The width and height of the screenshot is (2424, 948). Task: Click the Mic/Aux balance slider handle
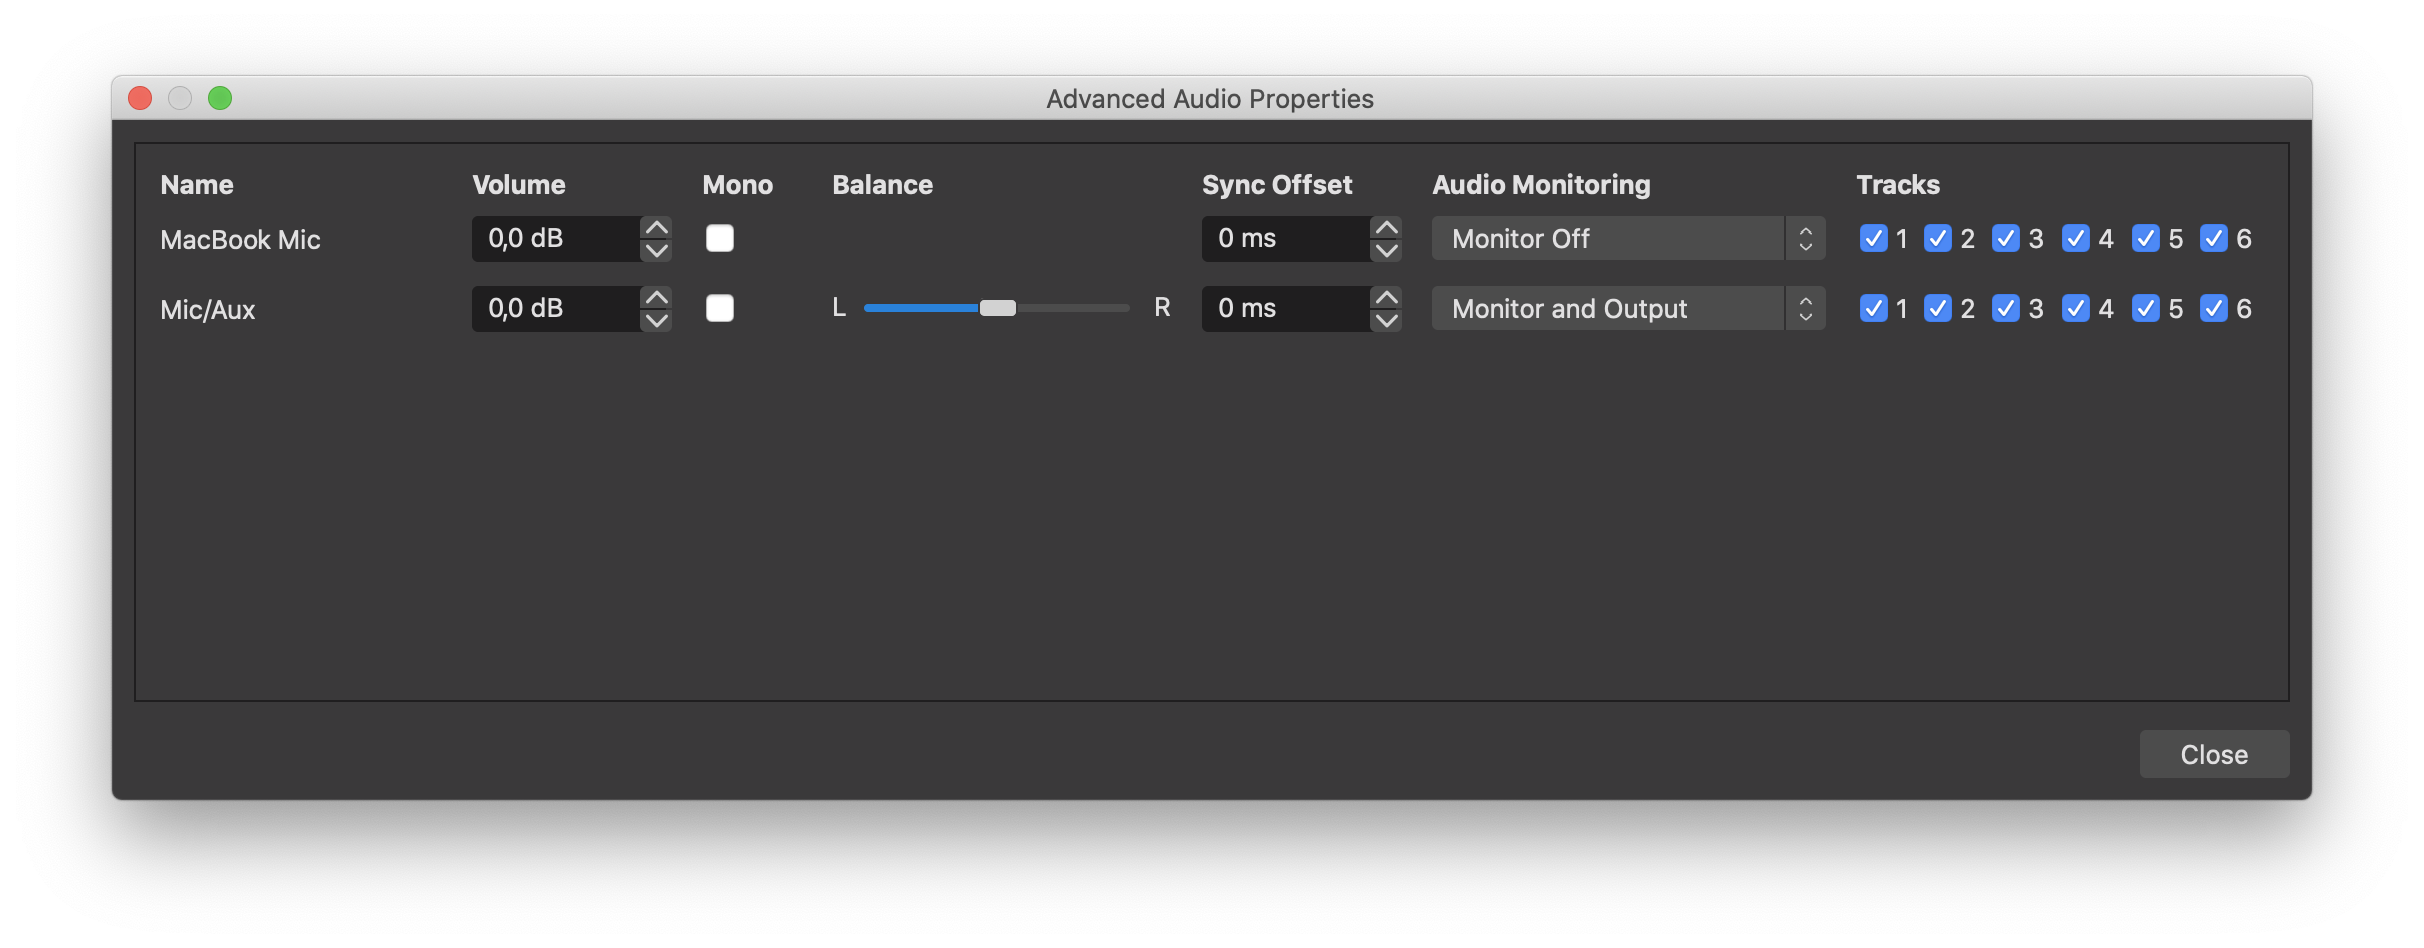pyautogui.click(x=997, y=308)
